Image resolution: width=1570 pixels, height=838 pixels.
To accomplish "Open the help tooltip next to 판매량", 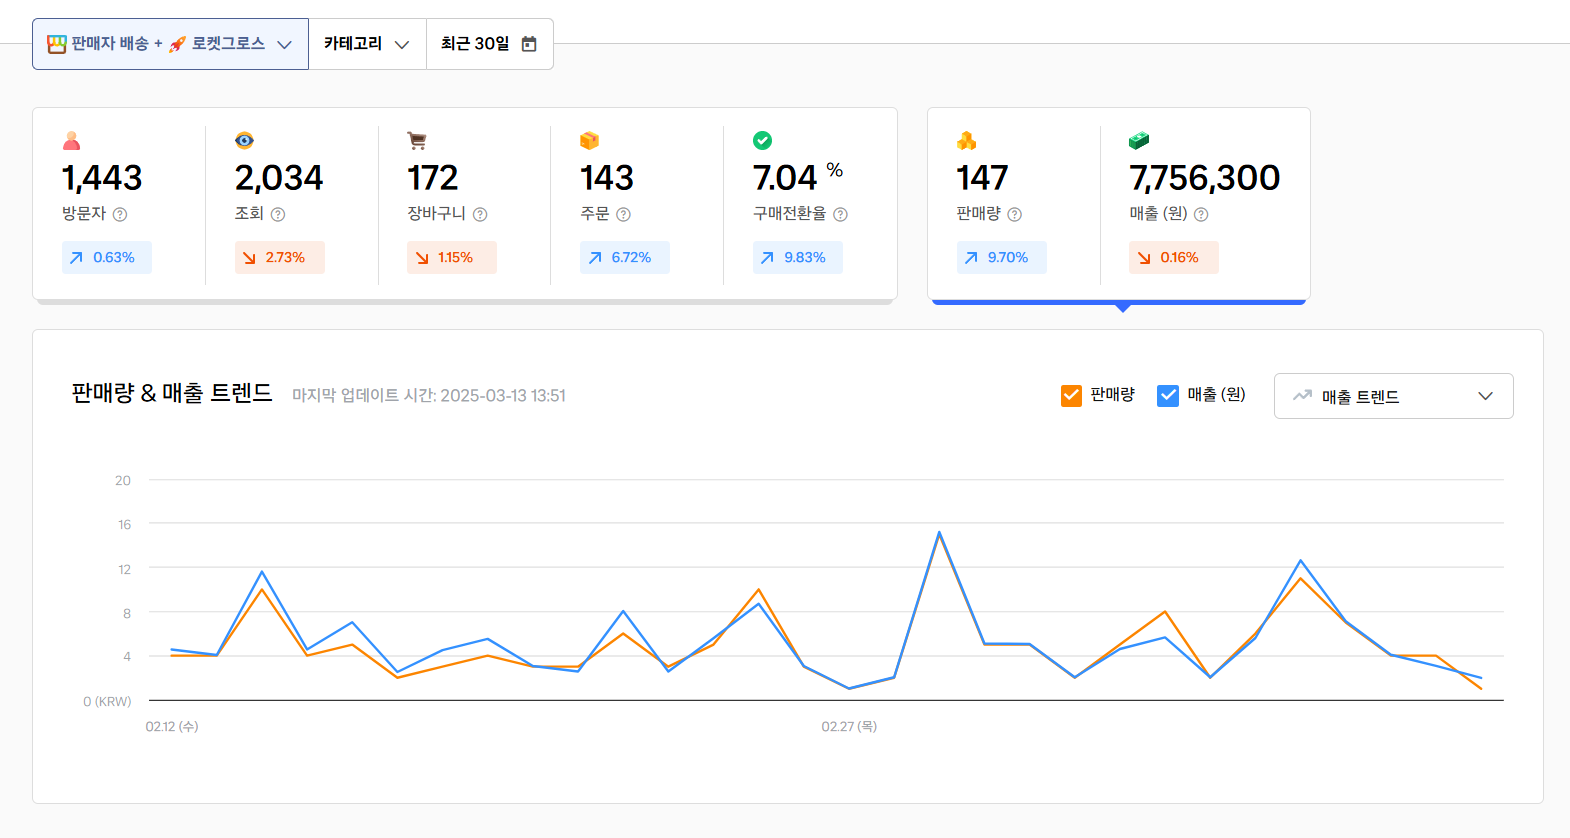I will pyautogui.click(x=1014, y=214).
